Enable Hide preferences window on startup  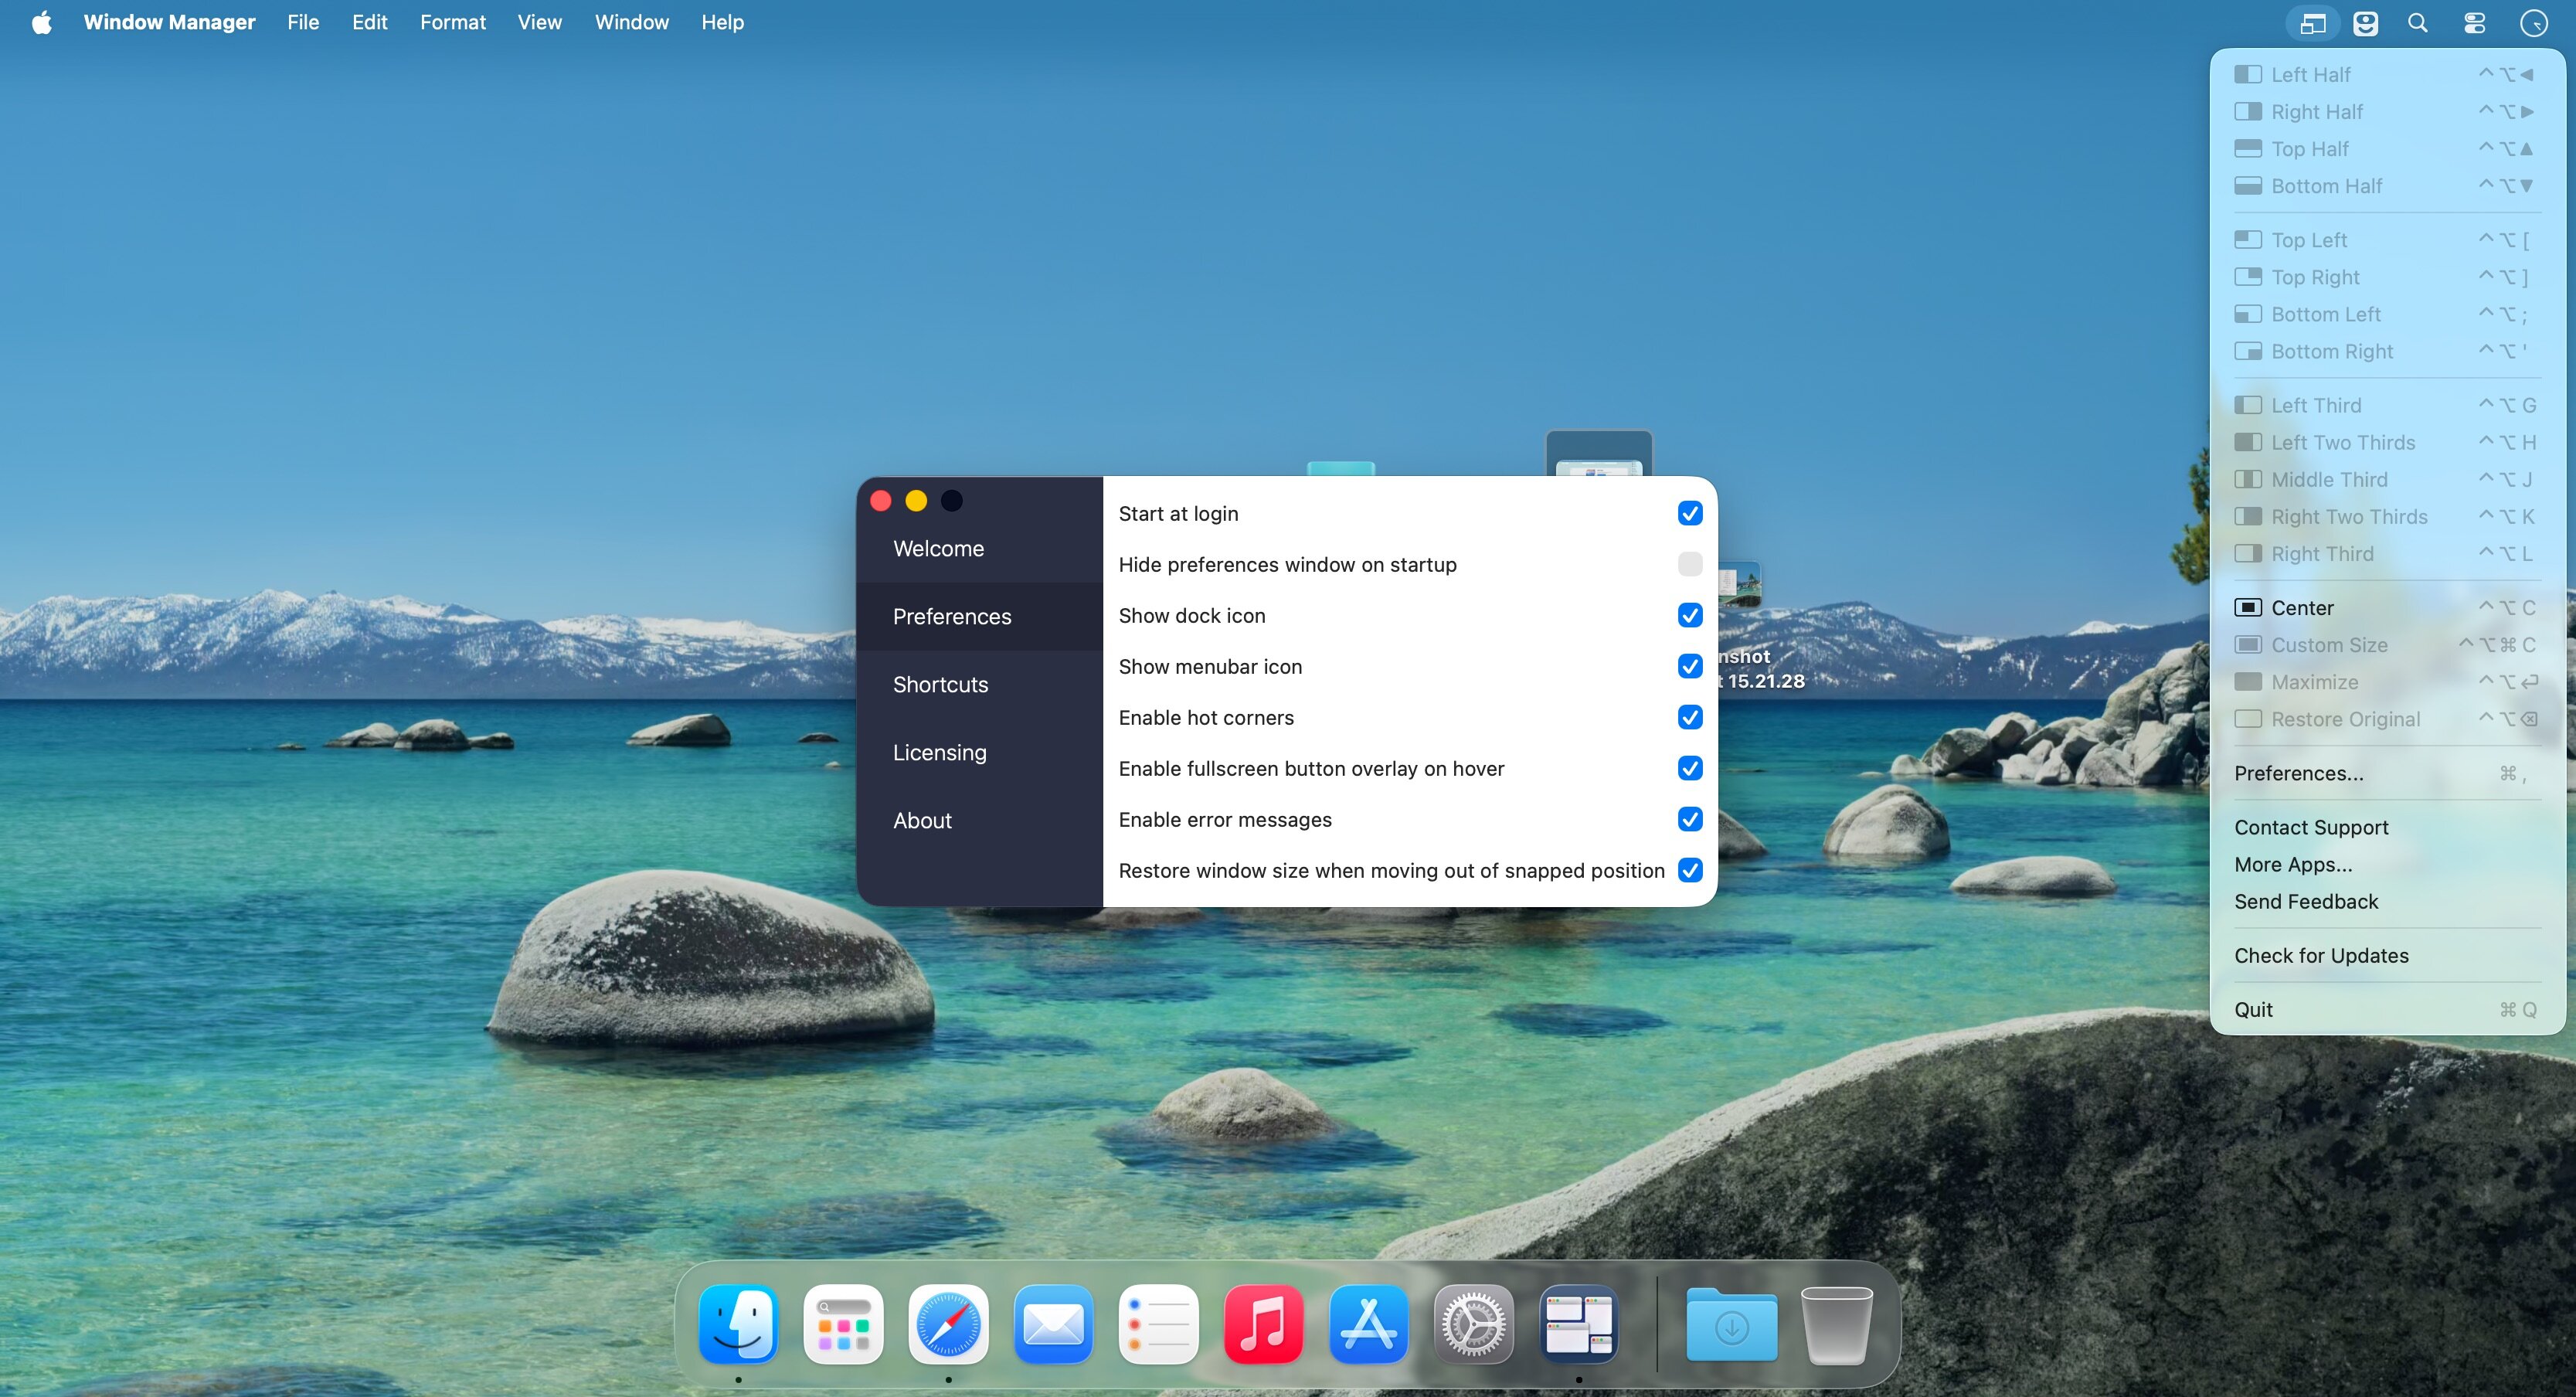coord(1690,564)
